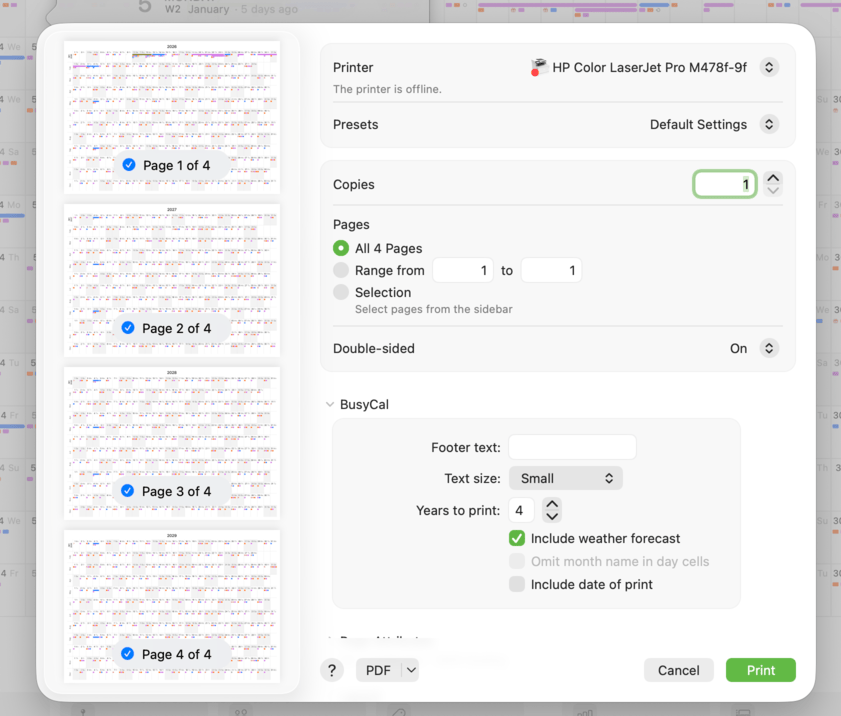
Task: Enable Include date of print checkbox
Action: click(517, 584)
